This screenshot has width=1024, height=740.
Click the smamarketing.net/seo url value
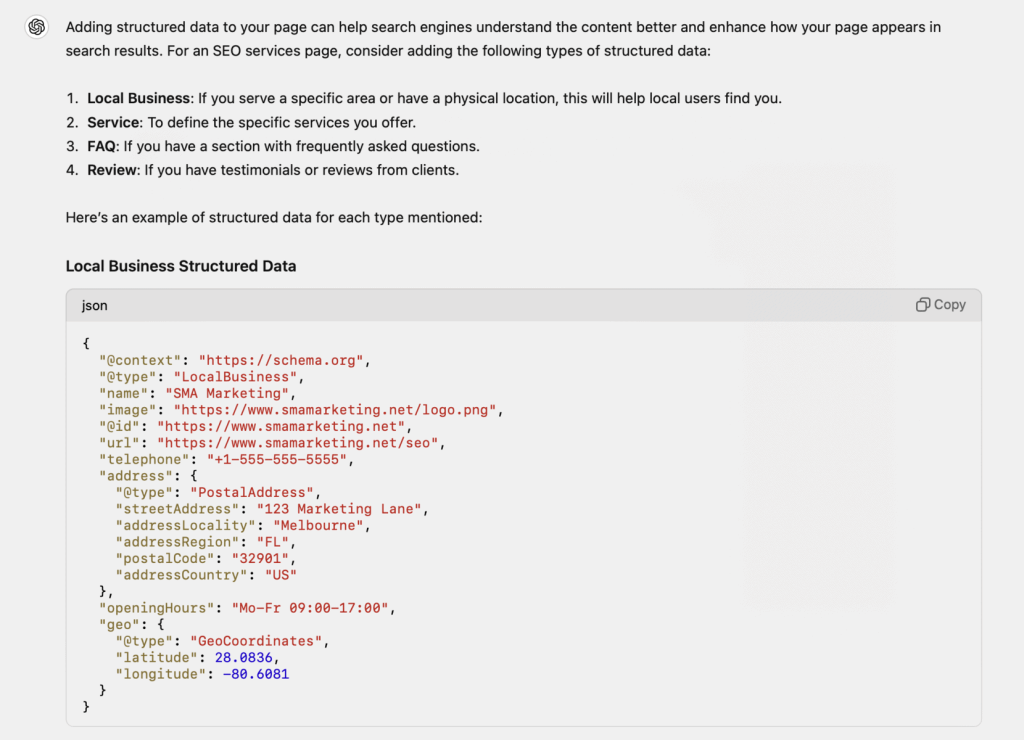pyautogui.click(x=297, y=443)
